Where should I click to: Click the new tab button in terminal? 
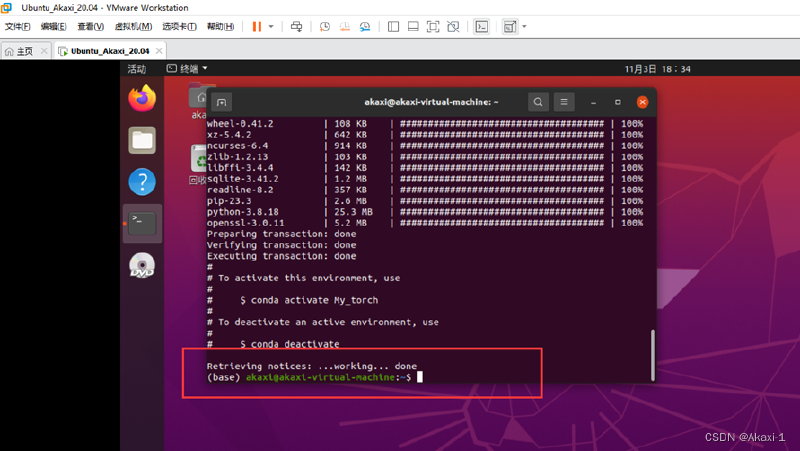pos(221,102)
